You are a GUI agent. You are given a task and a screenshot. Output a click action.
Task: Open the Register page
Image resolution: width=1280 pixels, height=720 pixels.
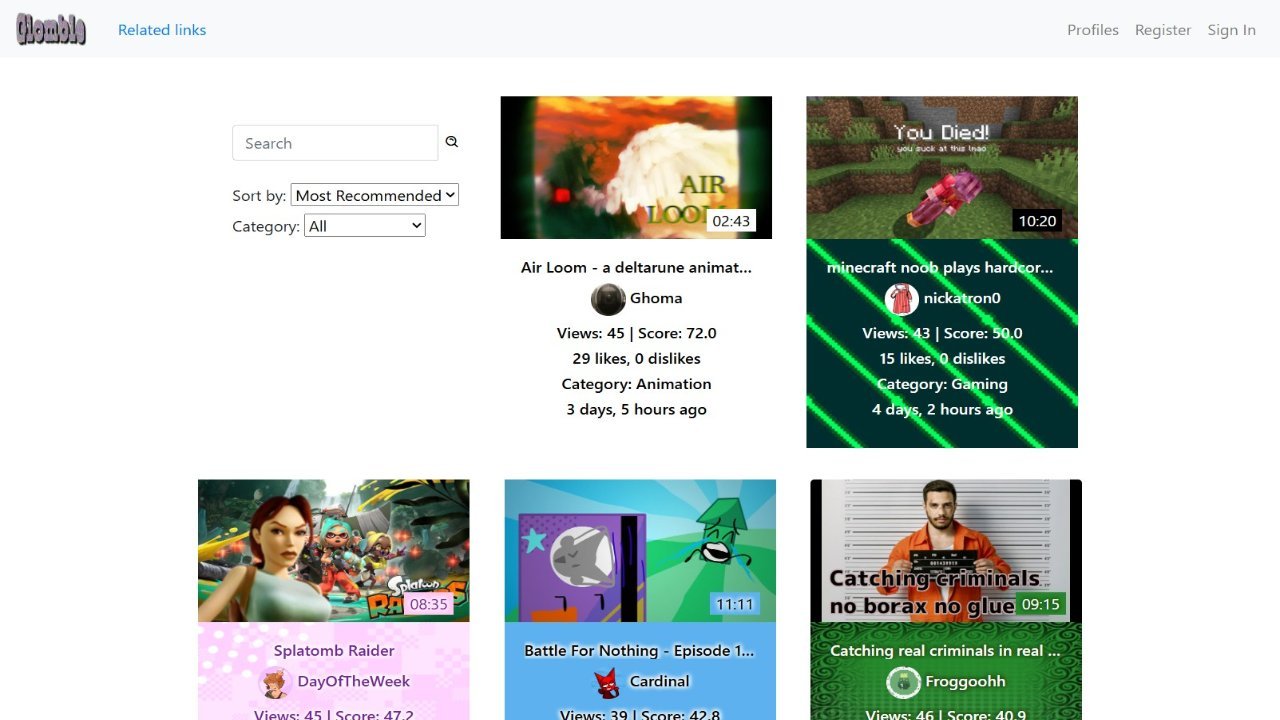[1163, 30]
